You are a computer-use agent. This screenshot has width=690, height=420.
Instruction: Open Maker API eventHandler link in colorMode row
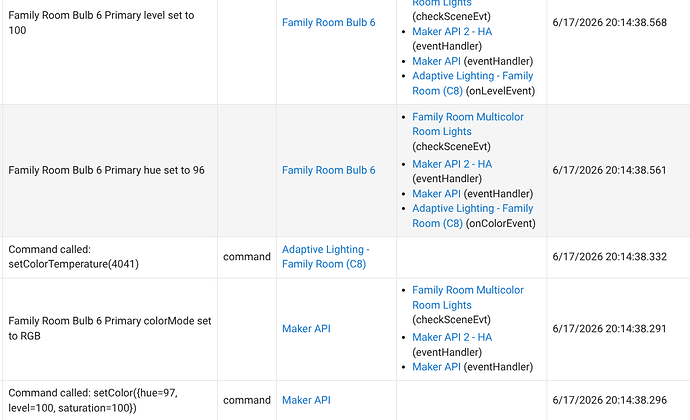pyautogui.click(x=436, y=367)
